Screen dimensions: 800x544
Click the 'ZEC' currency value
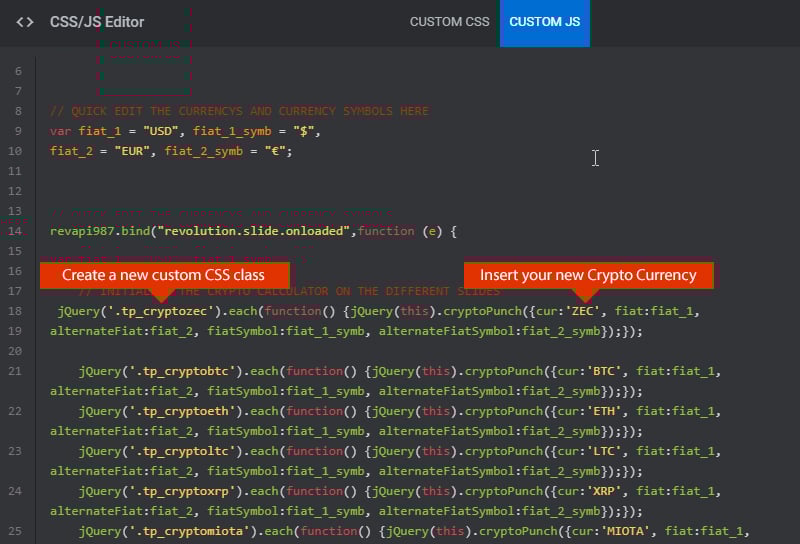pyautogui.click(x=583, y=311)
